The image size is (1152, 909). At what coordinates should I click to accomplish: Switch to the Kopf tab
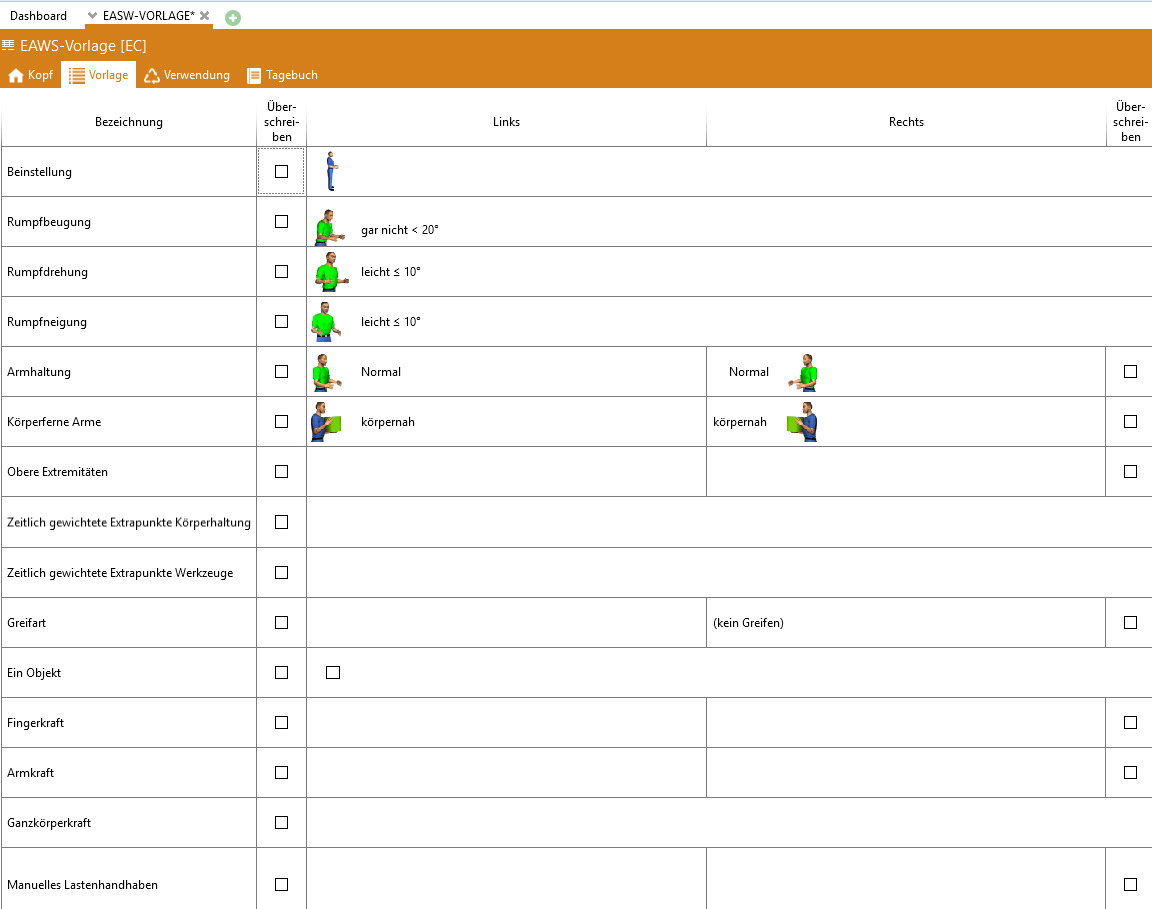[x=31, y=75]
